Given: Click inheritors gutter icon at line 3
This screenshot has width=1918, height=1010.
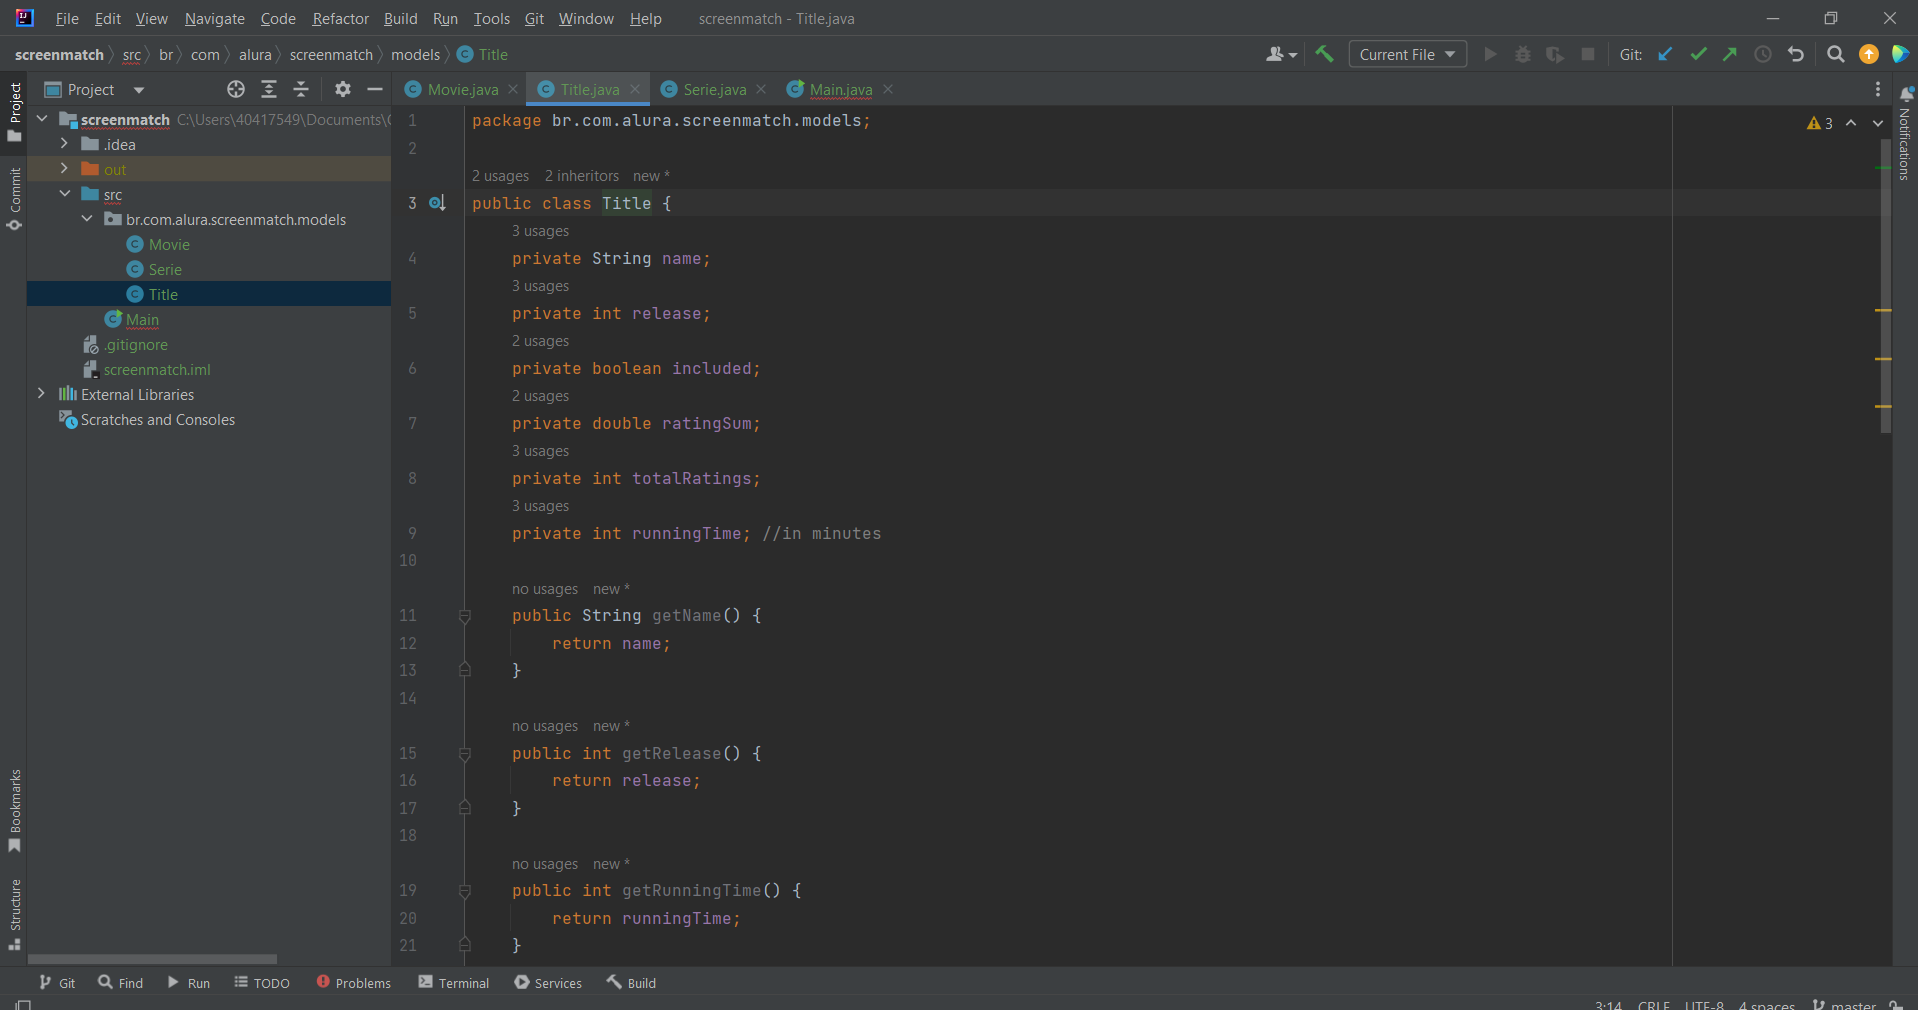Looking at the screenshot, I should pos(437,203).
